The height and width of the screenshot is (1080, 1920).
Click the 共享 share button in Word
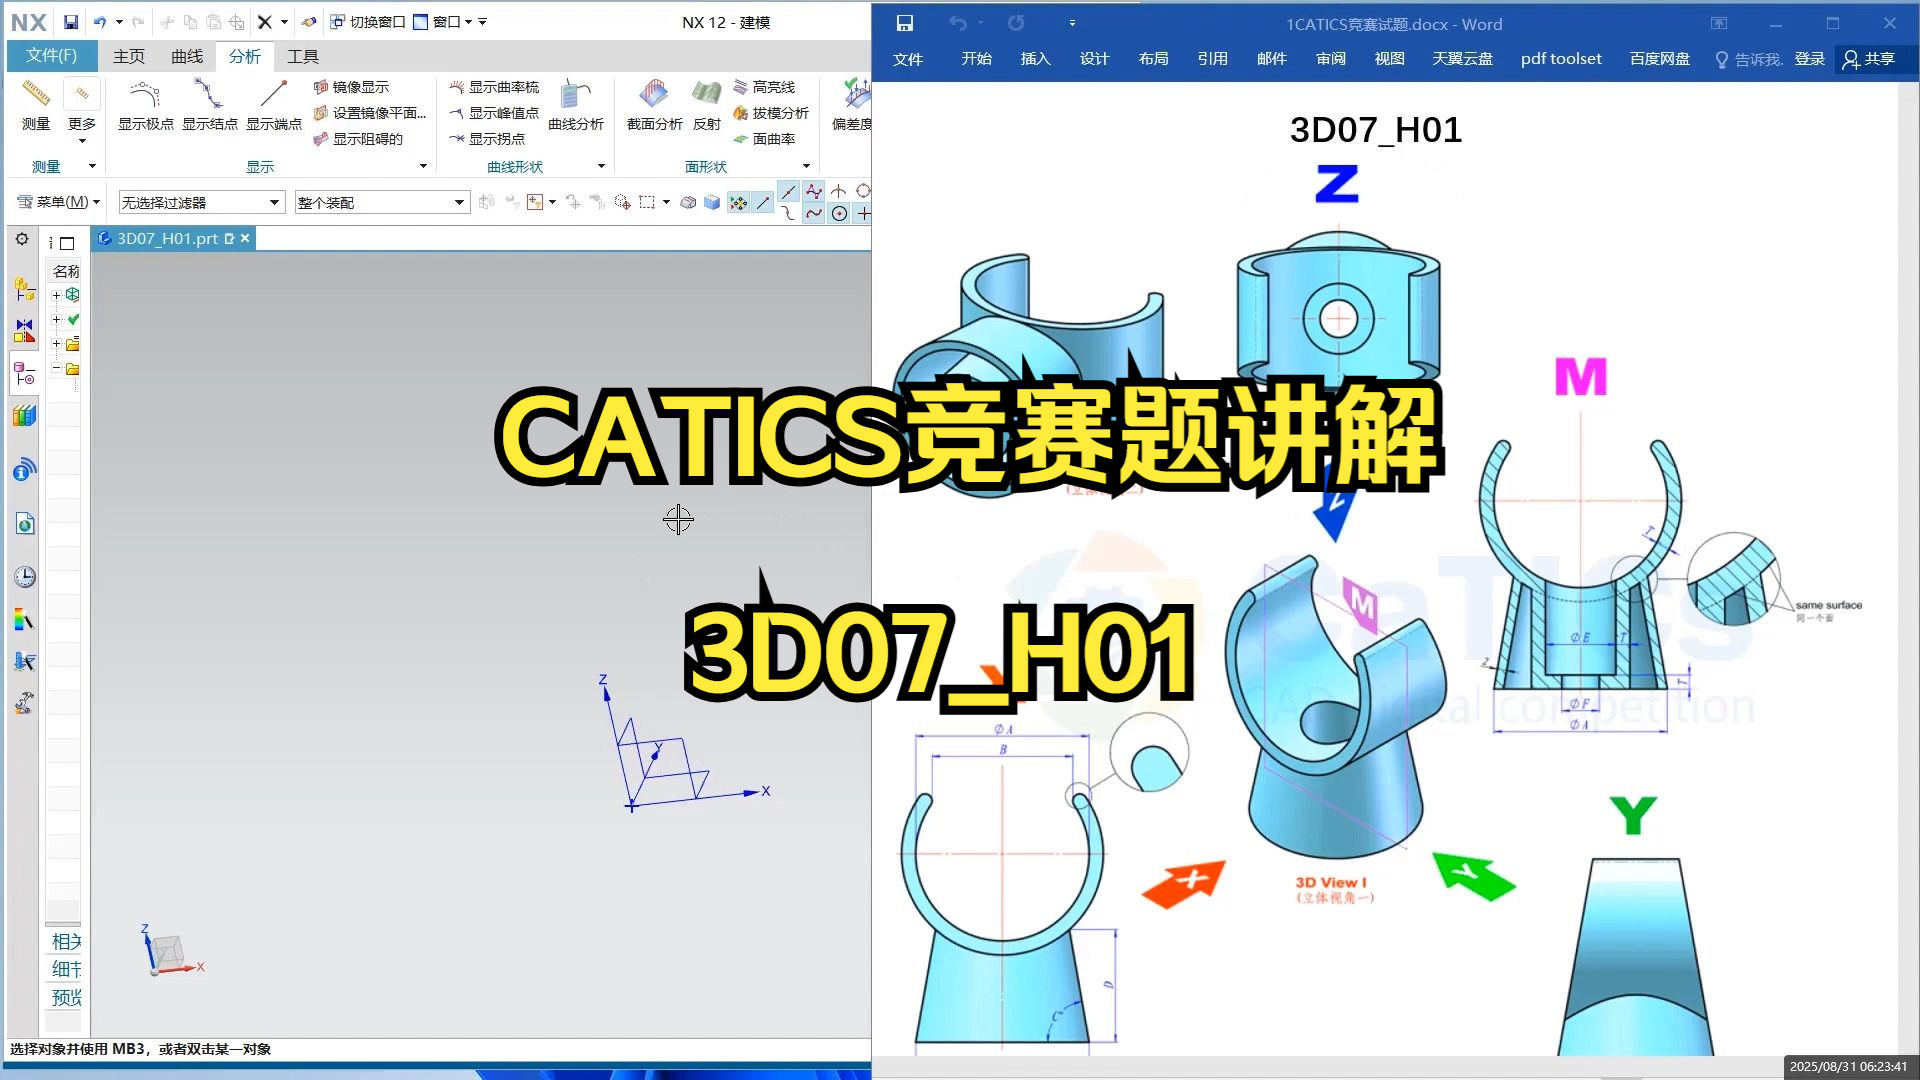pyautogui.click(x=1869, y=59)
